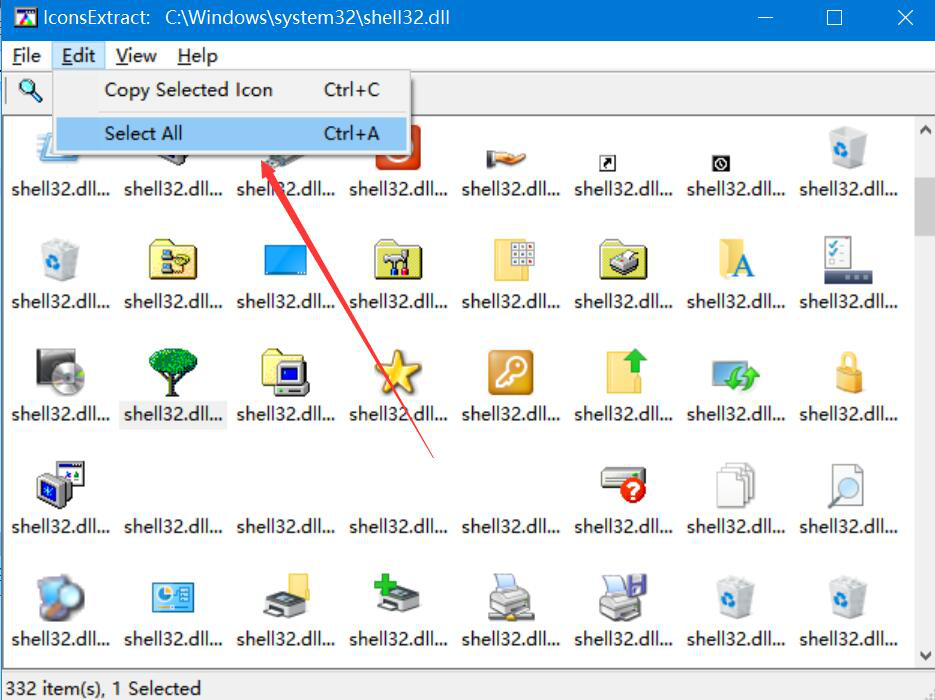Click the status bar item count text
The width and height of the screenshot is (935, 700).
click(103, 688)
